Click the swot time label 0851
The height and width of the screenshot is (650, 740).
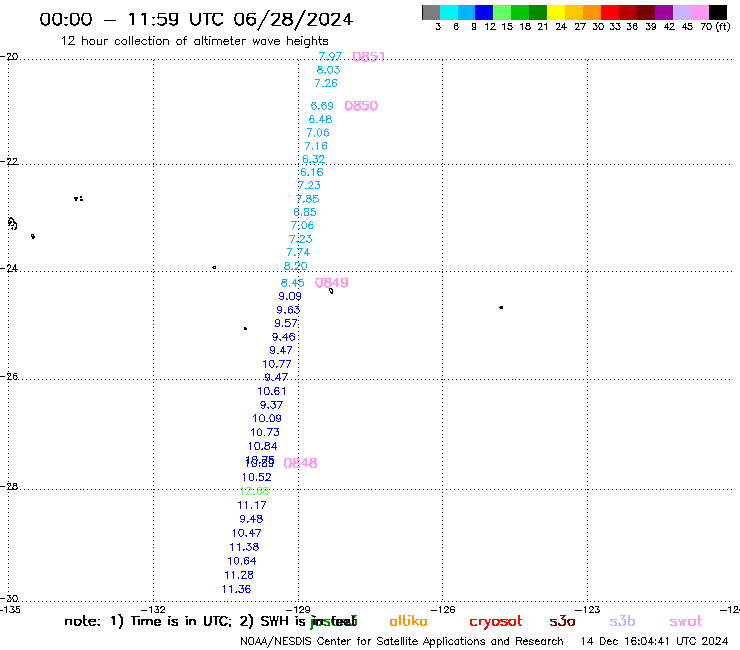[369, 57]
